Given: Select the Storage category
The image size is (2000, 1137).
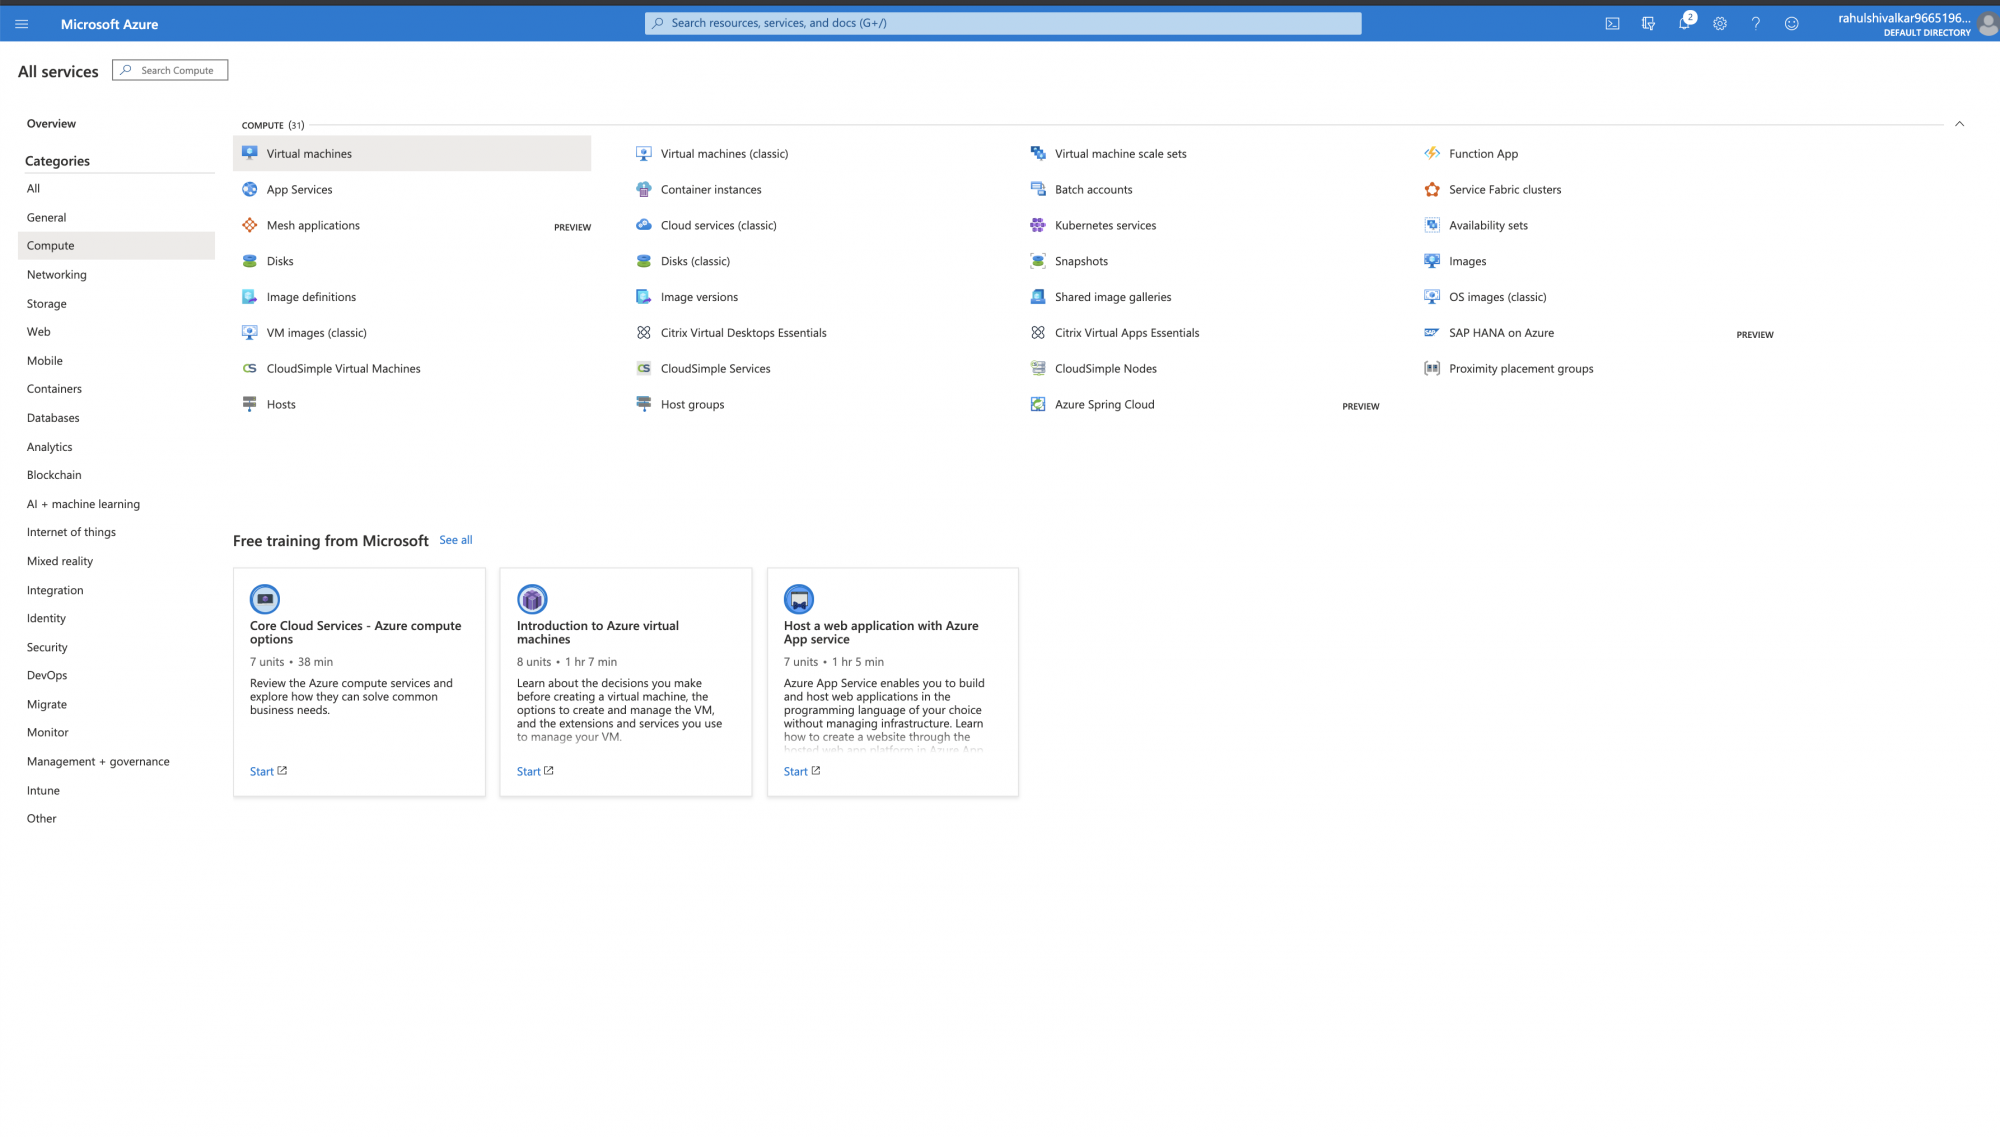Looking at the screenshot, I should pyautogui.click(x=46, y=303).
